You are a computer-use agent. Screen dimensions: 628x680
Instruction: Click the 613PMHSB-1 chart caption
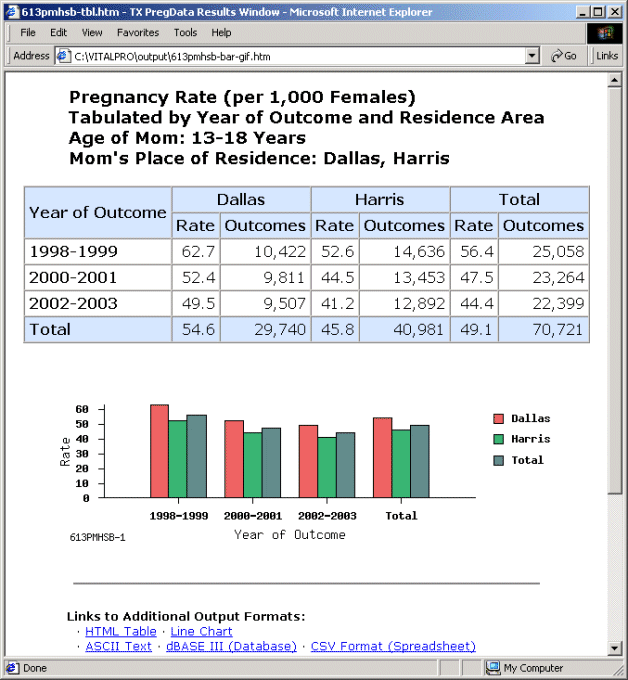point(98,537)
